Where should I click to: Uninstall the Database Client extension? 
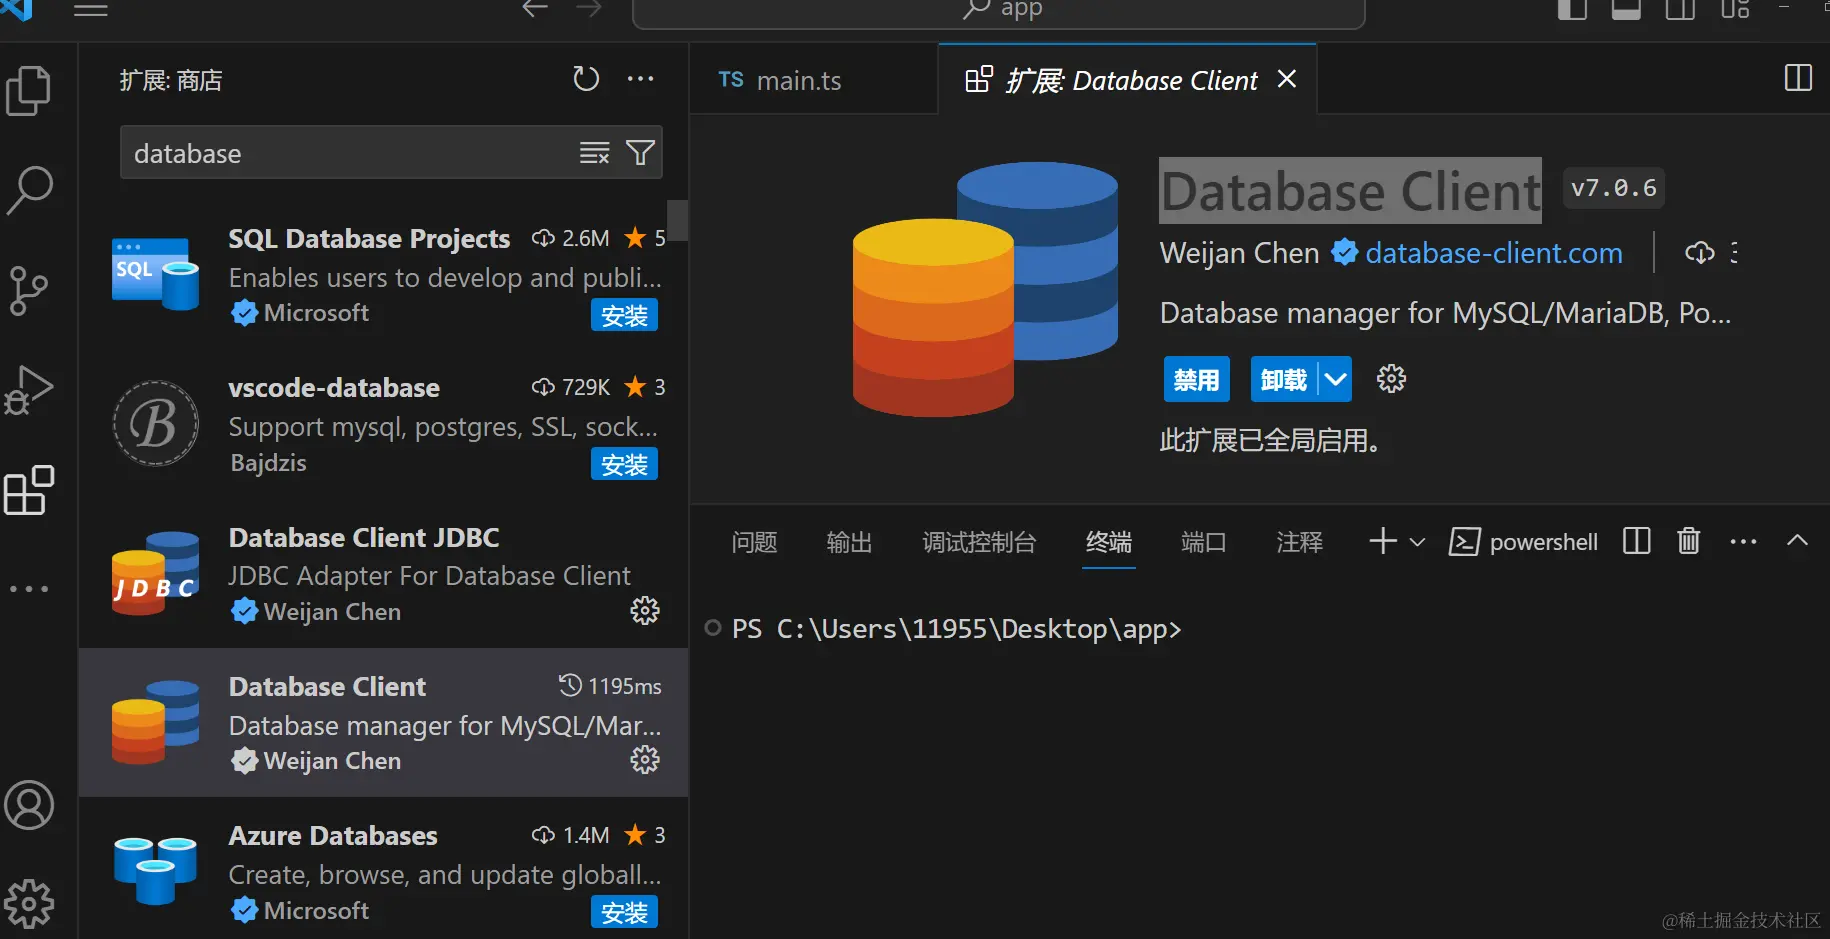[1284, 379]
